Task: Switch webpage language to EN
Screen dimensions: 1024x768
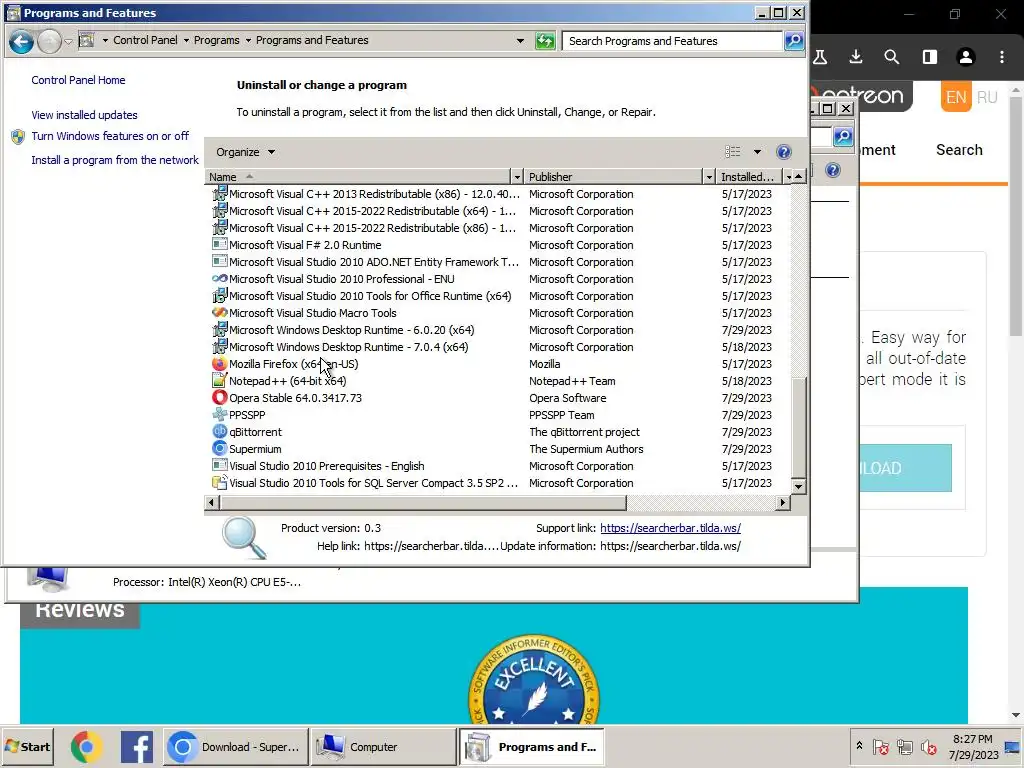Action: coord(955,97)
